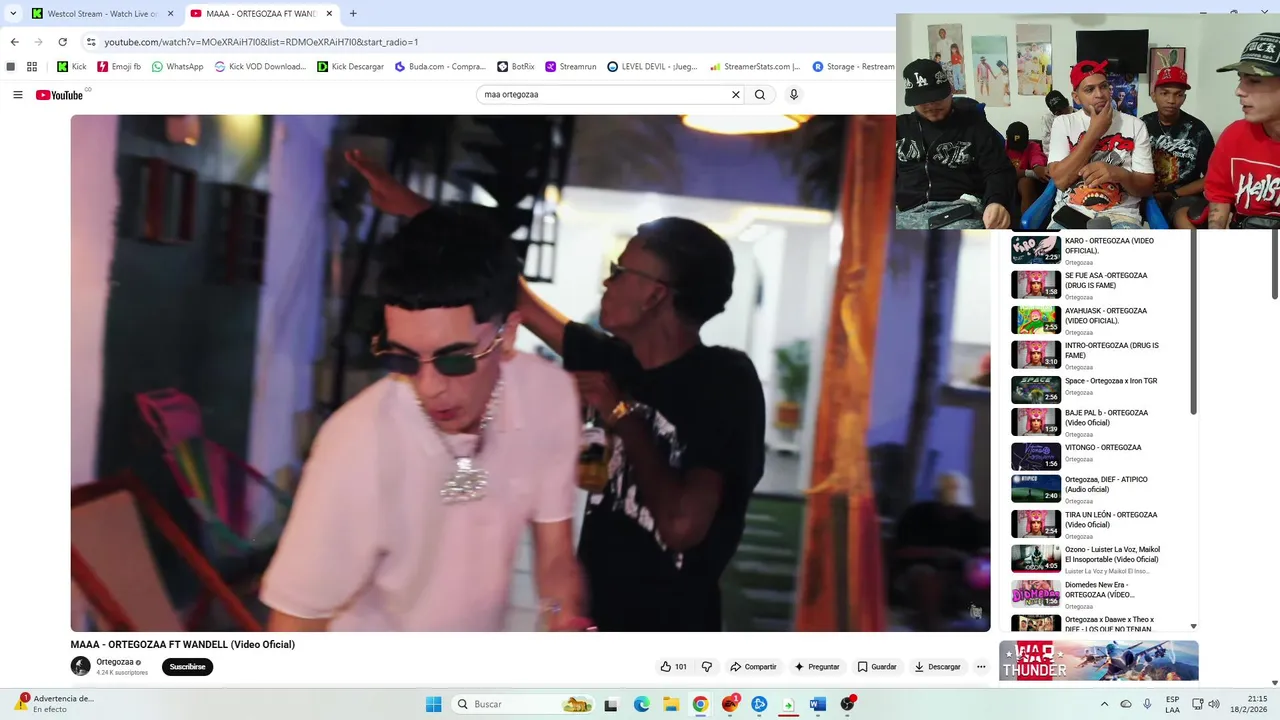
Task: Start voice search with microphone icon
Action: point(794,95)
